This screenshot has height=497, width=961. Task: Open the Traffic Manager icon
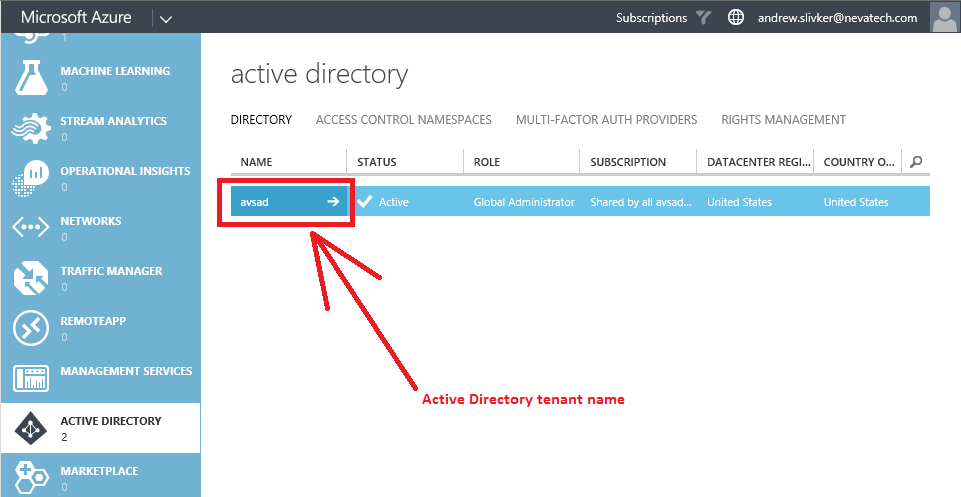coord(31,278)
